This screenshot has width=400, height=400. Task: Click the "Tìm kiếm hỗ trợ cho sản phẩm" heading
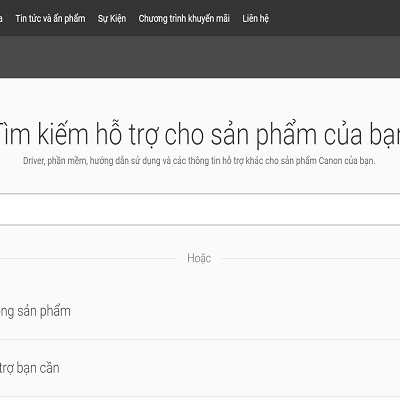coord(200,134)
